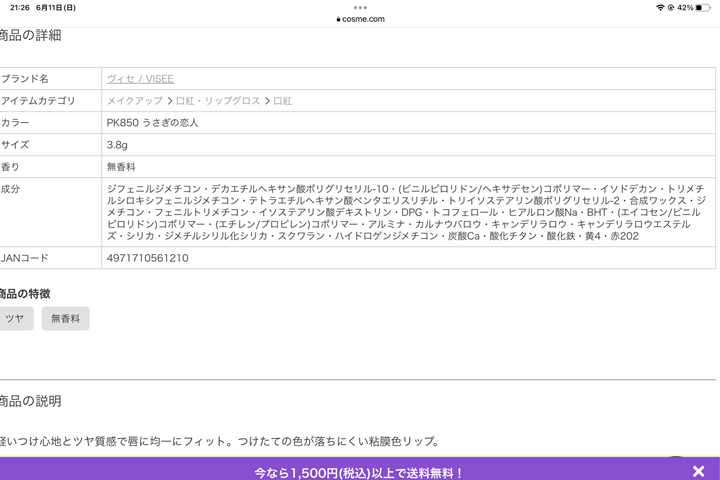Tap the 送料無料 promotion banner text
Screen dimensions: 720x480
tap(358, 473)
